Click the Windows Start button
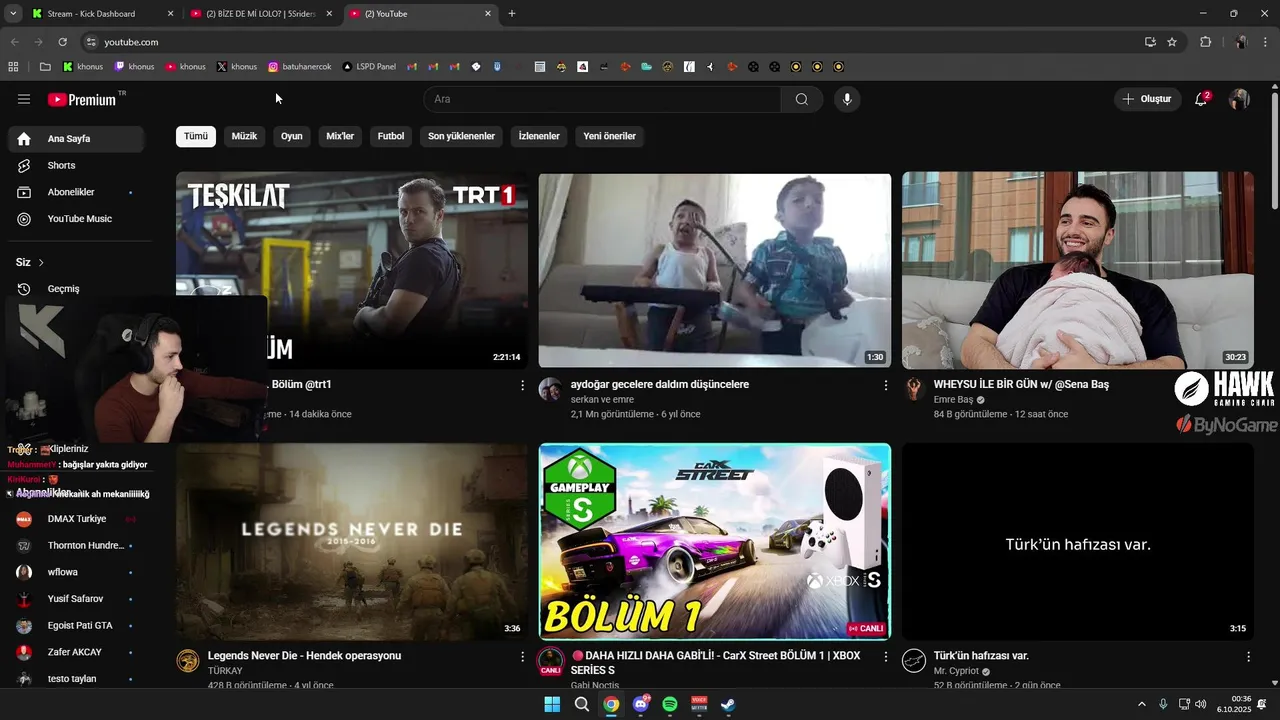Viewport: 1280px width, 720px height. pos(552,704)
